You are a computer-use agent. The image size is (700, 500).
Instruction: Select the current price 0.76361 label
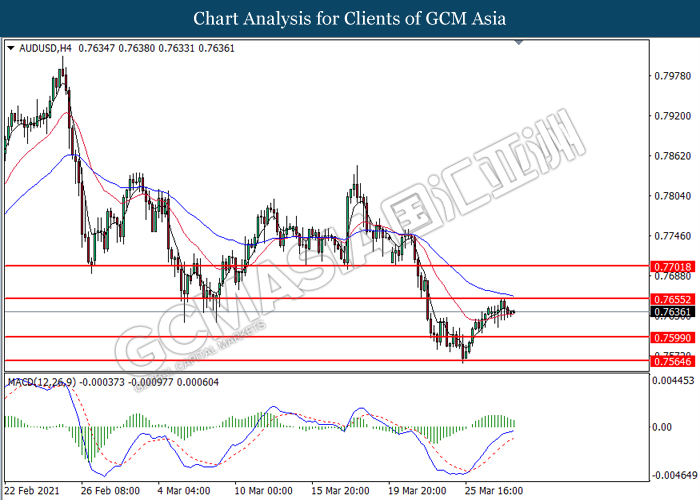[673, 312]
